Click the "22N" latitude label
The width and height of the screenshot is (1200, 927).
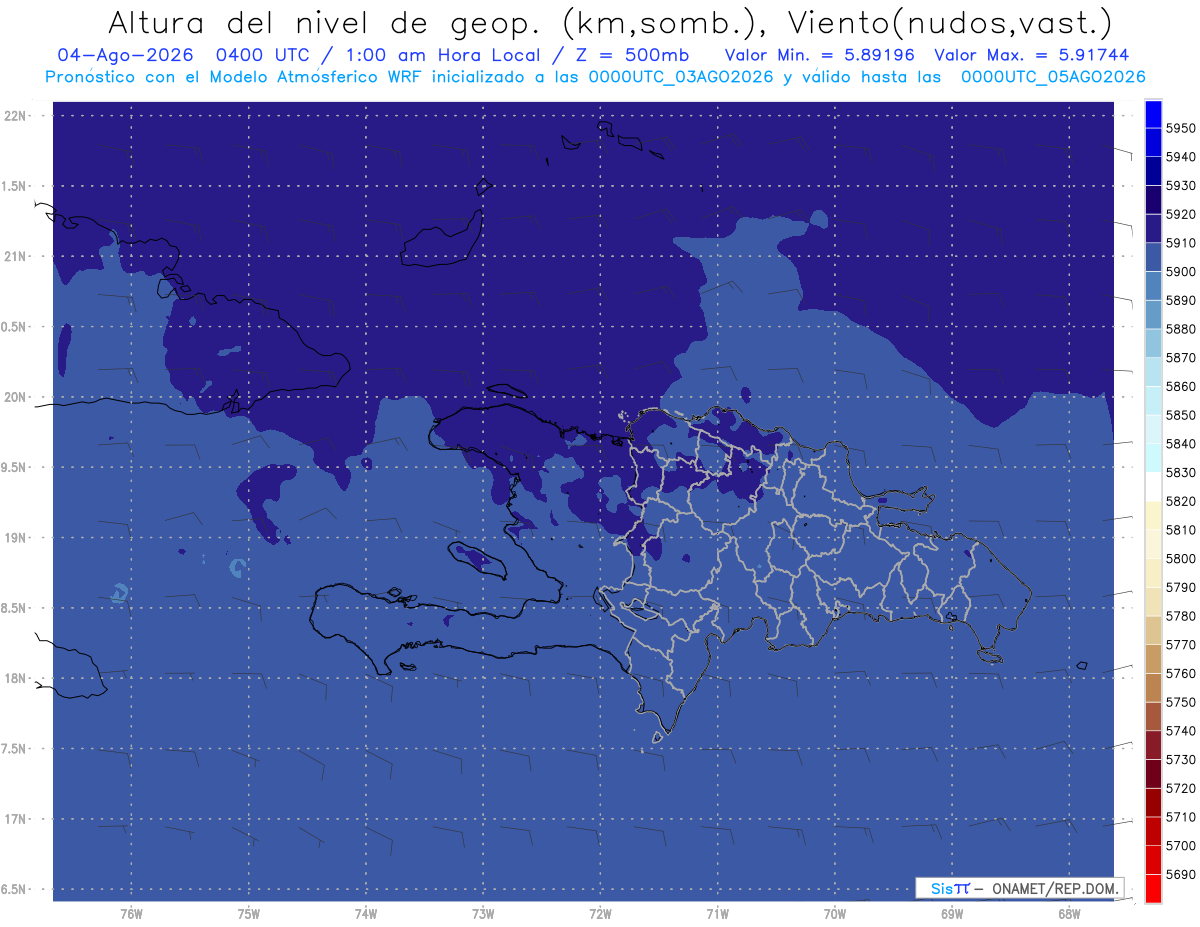(15, 116)
